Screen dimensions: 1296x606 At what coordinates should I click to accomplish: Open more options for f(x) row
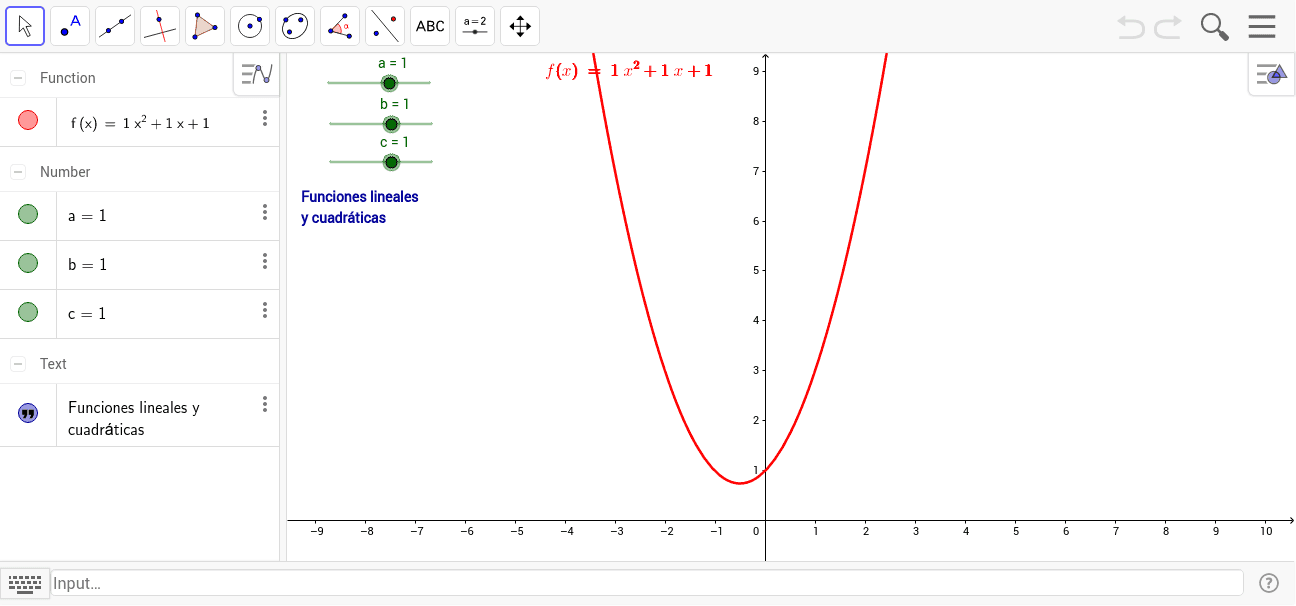[x=265, y=118]
